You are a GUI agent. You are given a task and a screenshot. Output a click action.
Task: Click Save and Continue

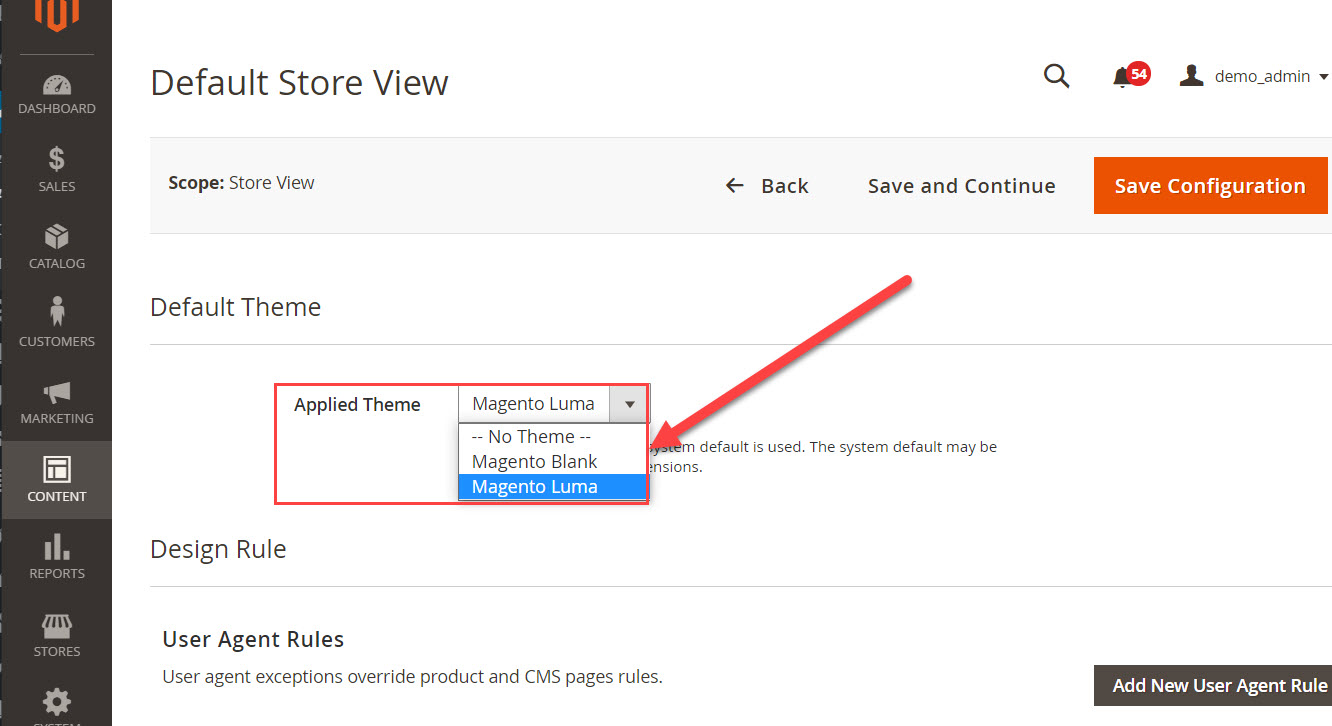click(961, 185)
